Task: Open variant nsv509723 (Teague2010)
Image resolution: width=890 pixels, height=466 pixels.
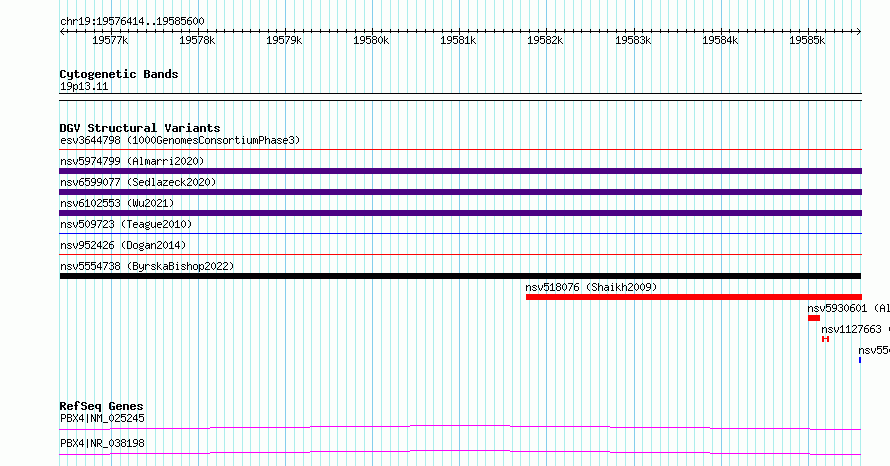Action: click(126, 224)
